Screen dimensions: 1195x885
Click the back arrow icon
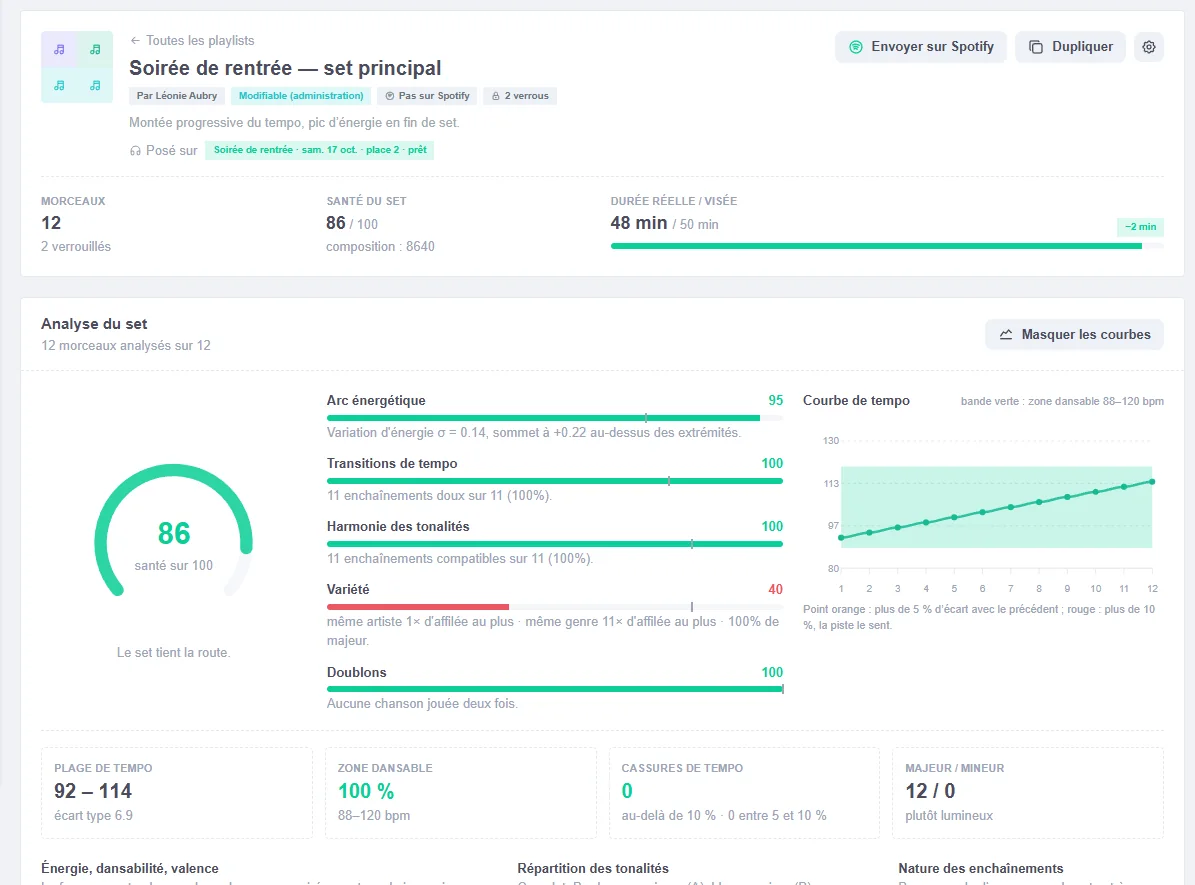(135, 40)
